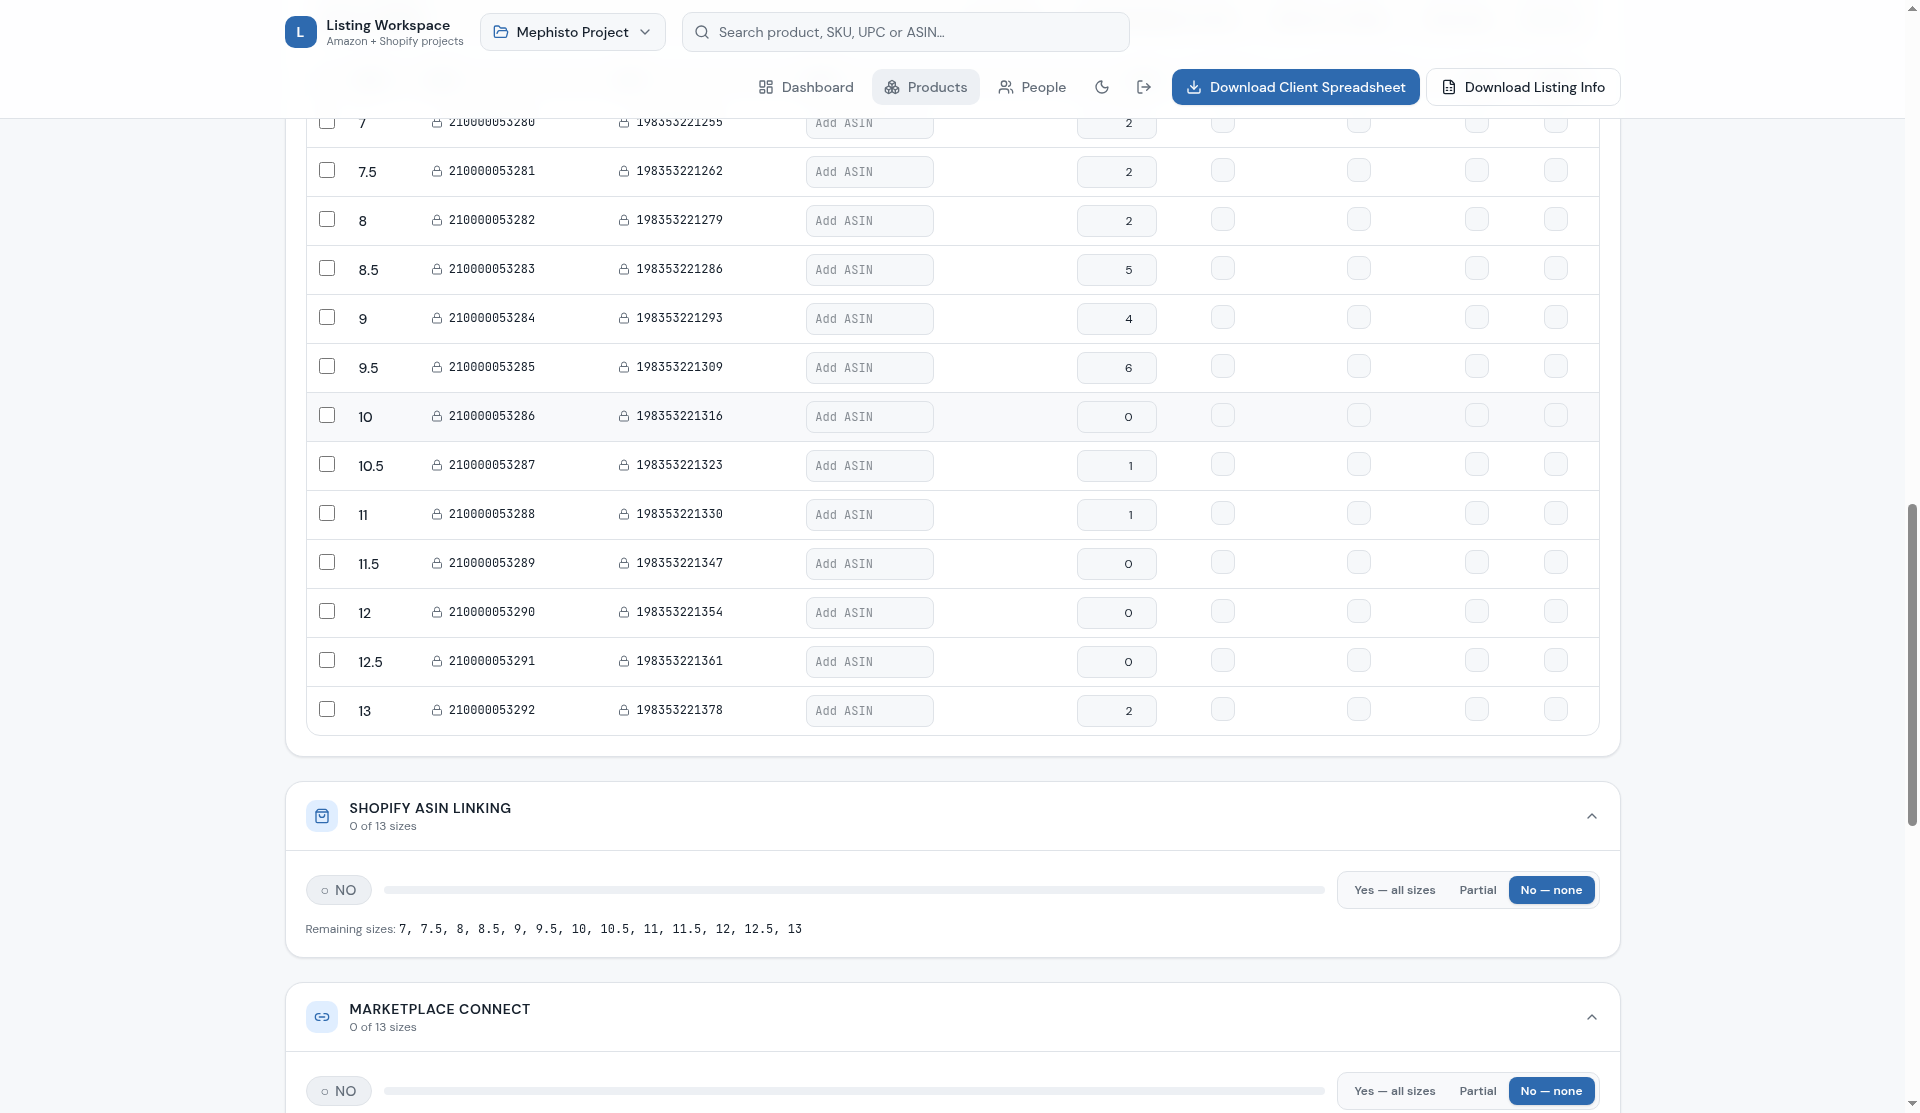
Task: Click the Shopify ASIN Linking progress bar
Action: [x=854, y=890]
